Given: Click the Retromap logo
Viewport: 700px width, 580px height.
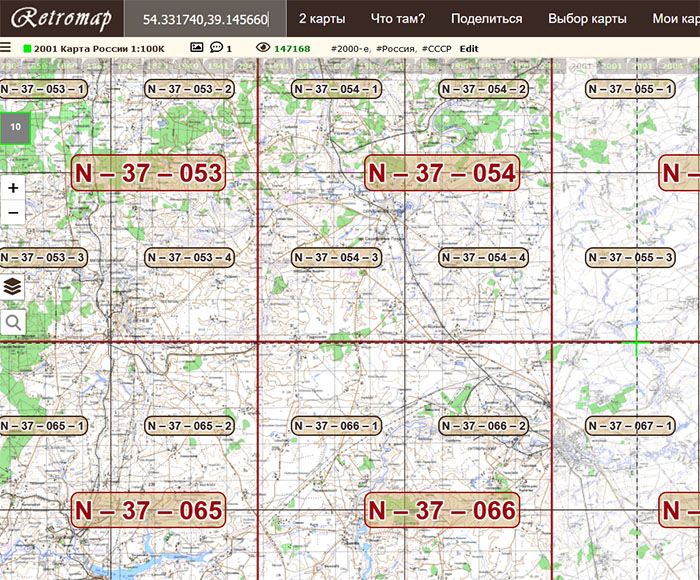Looking at the screenshot, I should pyautogui.click(x=61, y=19).
